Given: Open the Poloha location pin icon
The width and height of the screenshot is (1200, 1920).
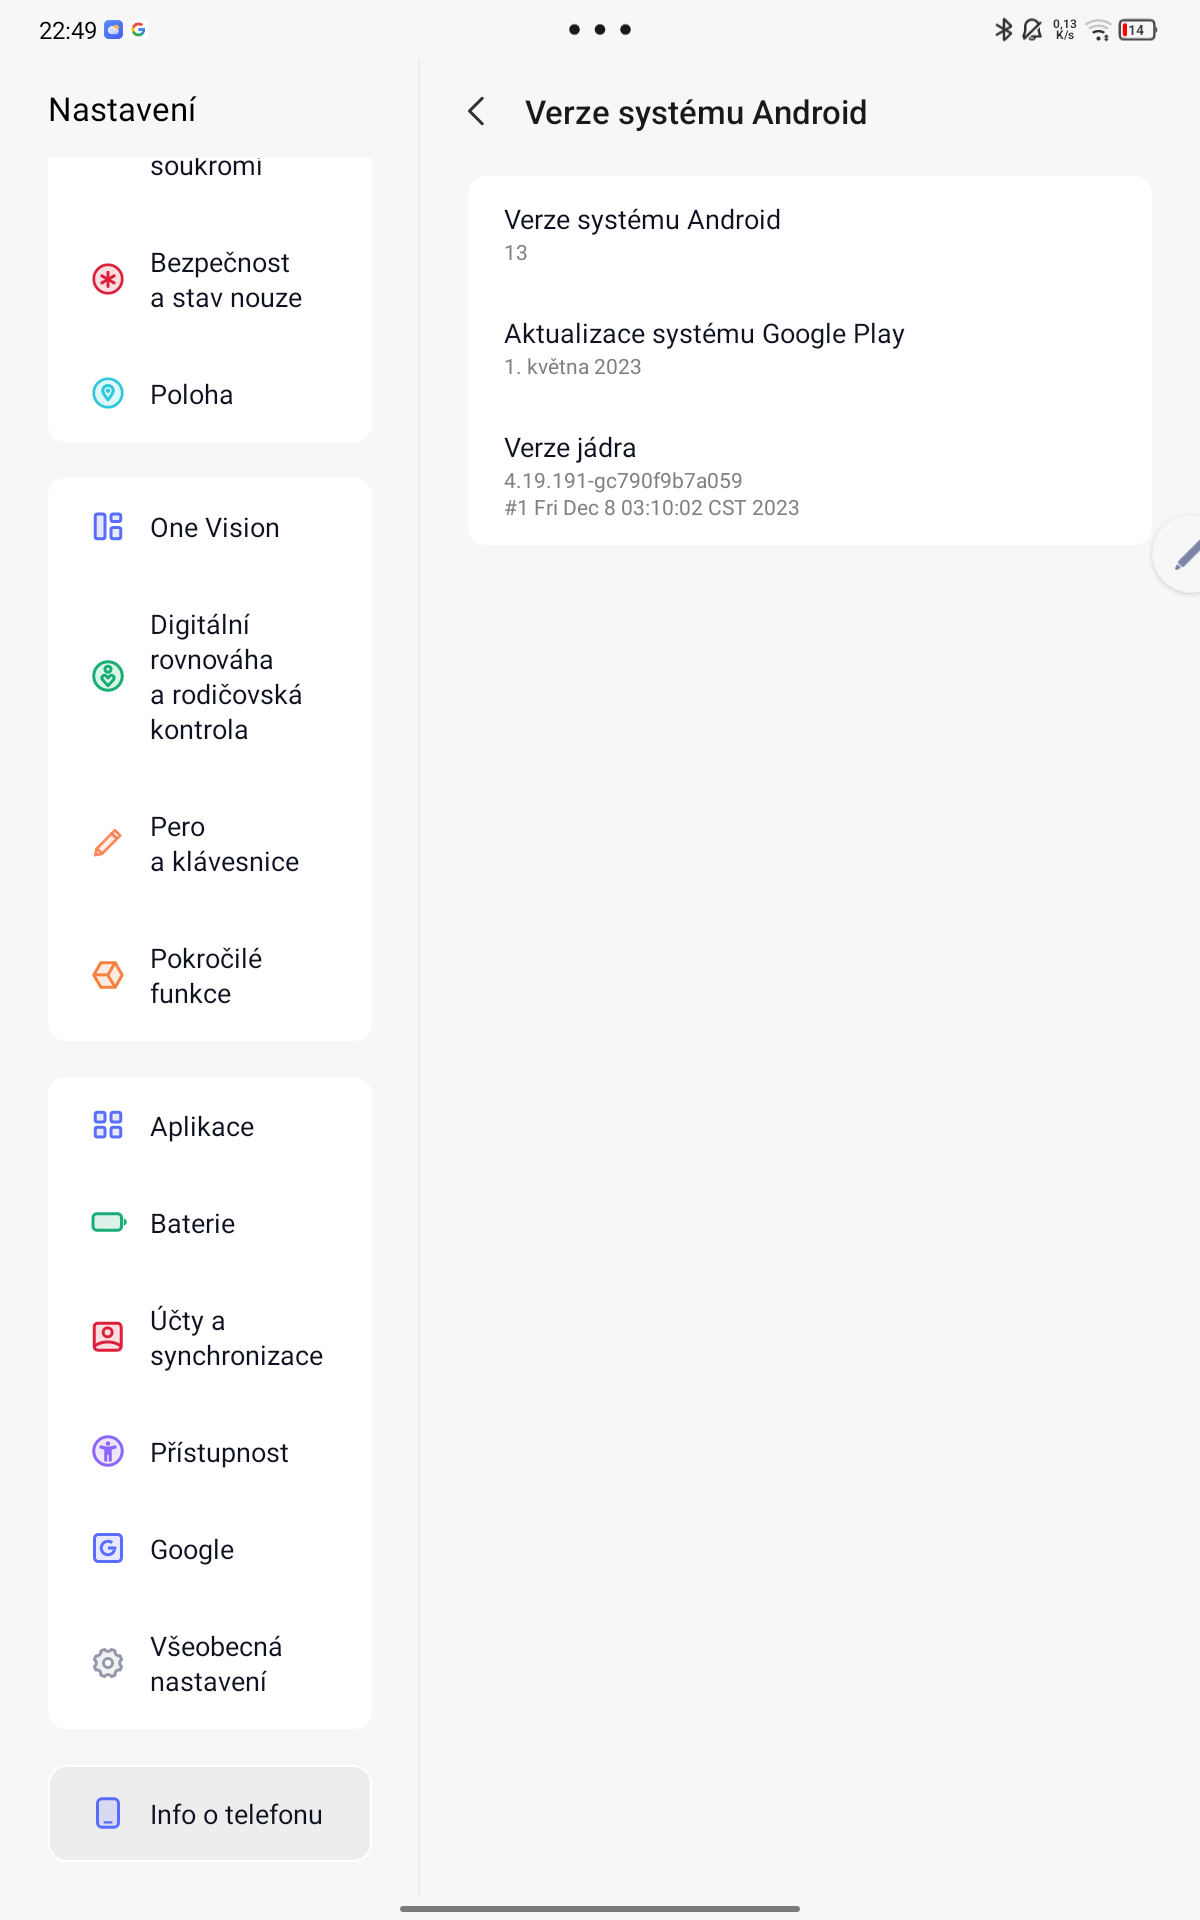Looking at the screenshot, I should coord(108,394).
